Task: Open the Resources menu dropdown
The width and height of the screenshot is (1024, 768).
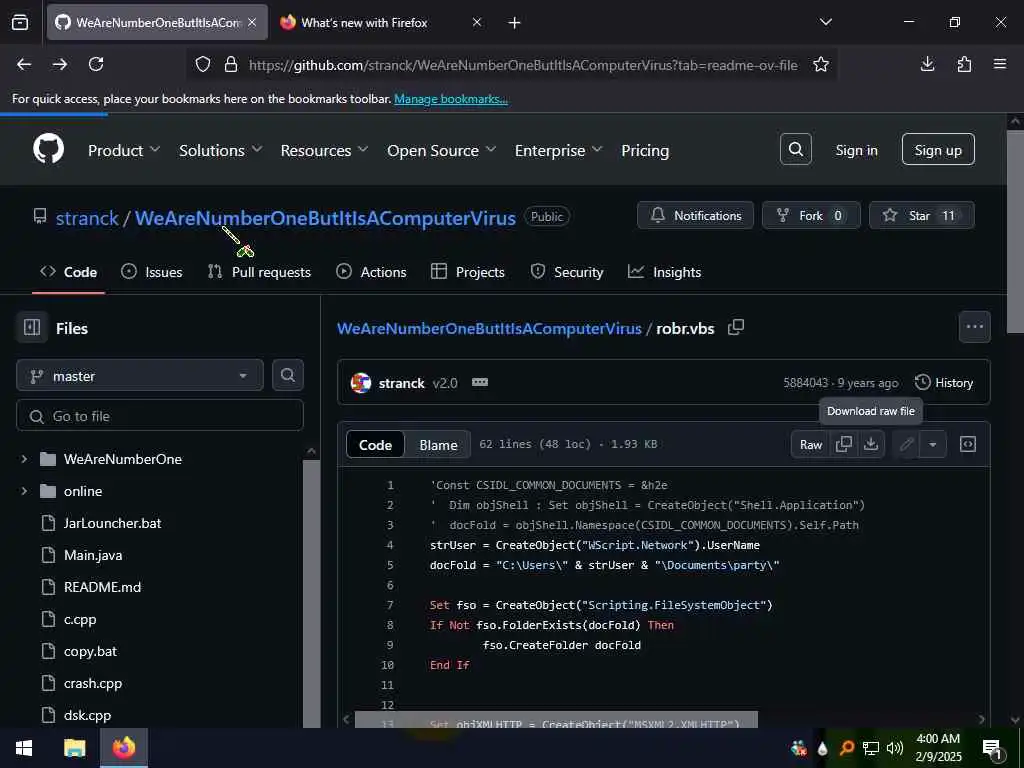Action: [325, 150]
